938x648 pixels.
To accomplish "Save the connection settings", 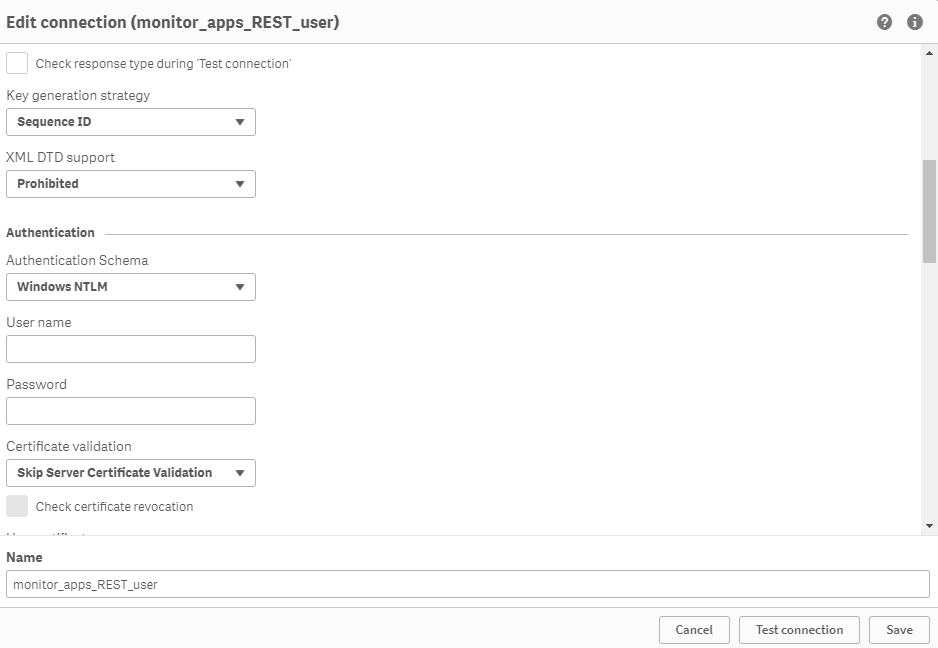I will [899, 630].
